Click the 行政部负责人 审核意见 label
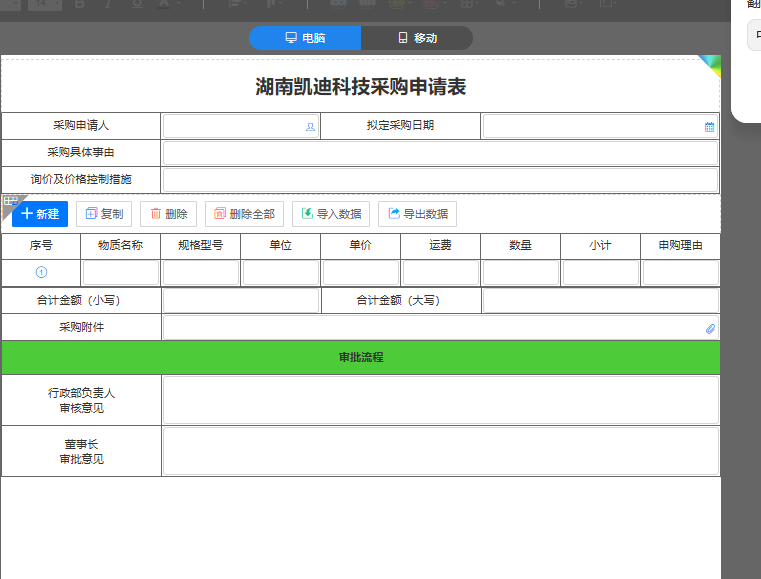 pos(81,400)
